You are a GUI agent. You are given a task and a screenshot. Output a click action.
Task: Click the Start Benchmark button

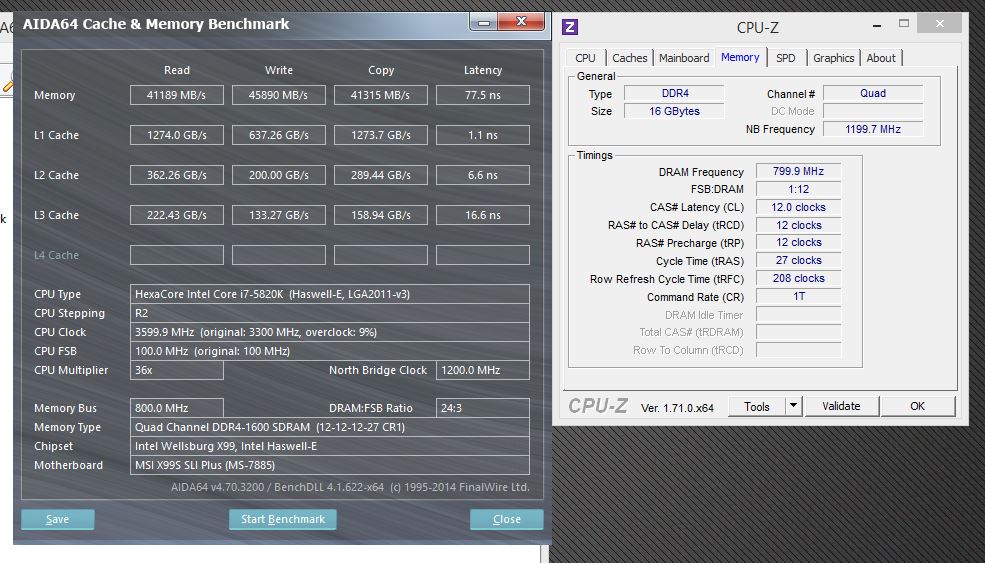(283, 519)
